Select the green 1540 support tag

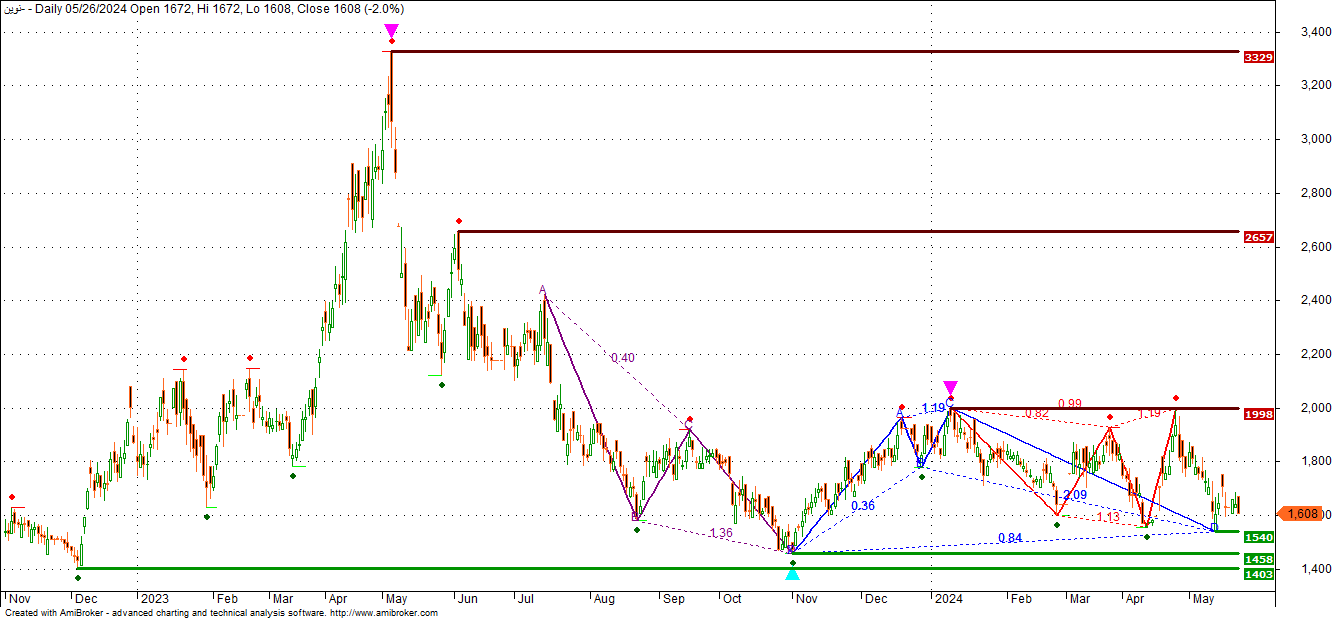[1258, 537]
